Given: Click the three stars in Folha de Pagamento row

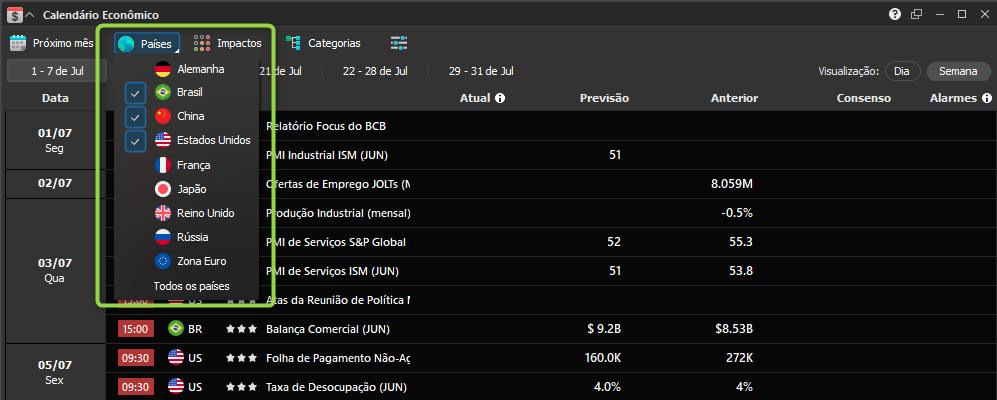Looking at the screenshot, I should [242, 358].
